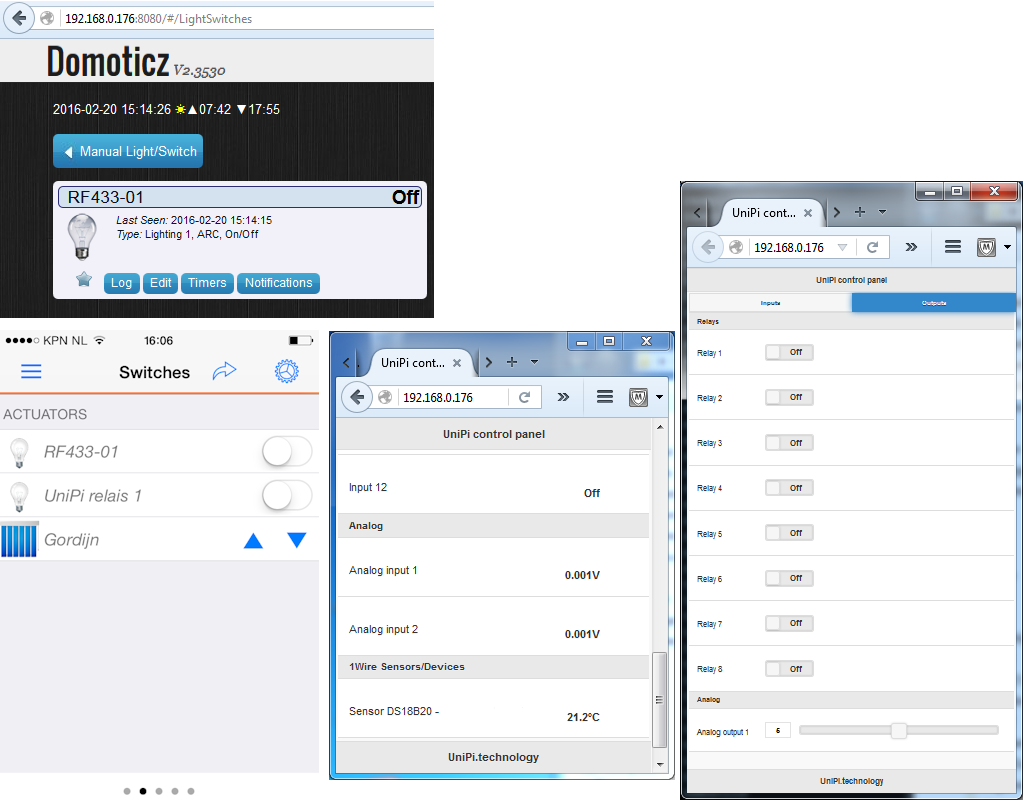
Task: Open the Gordijn blinds with the up arrow
Action: [253, 541]
